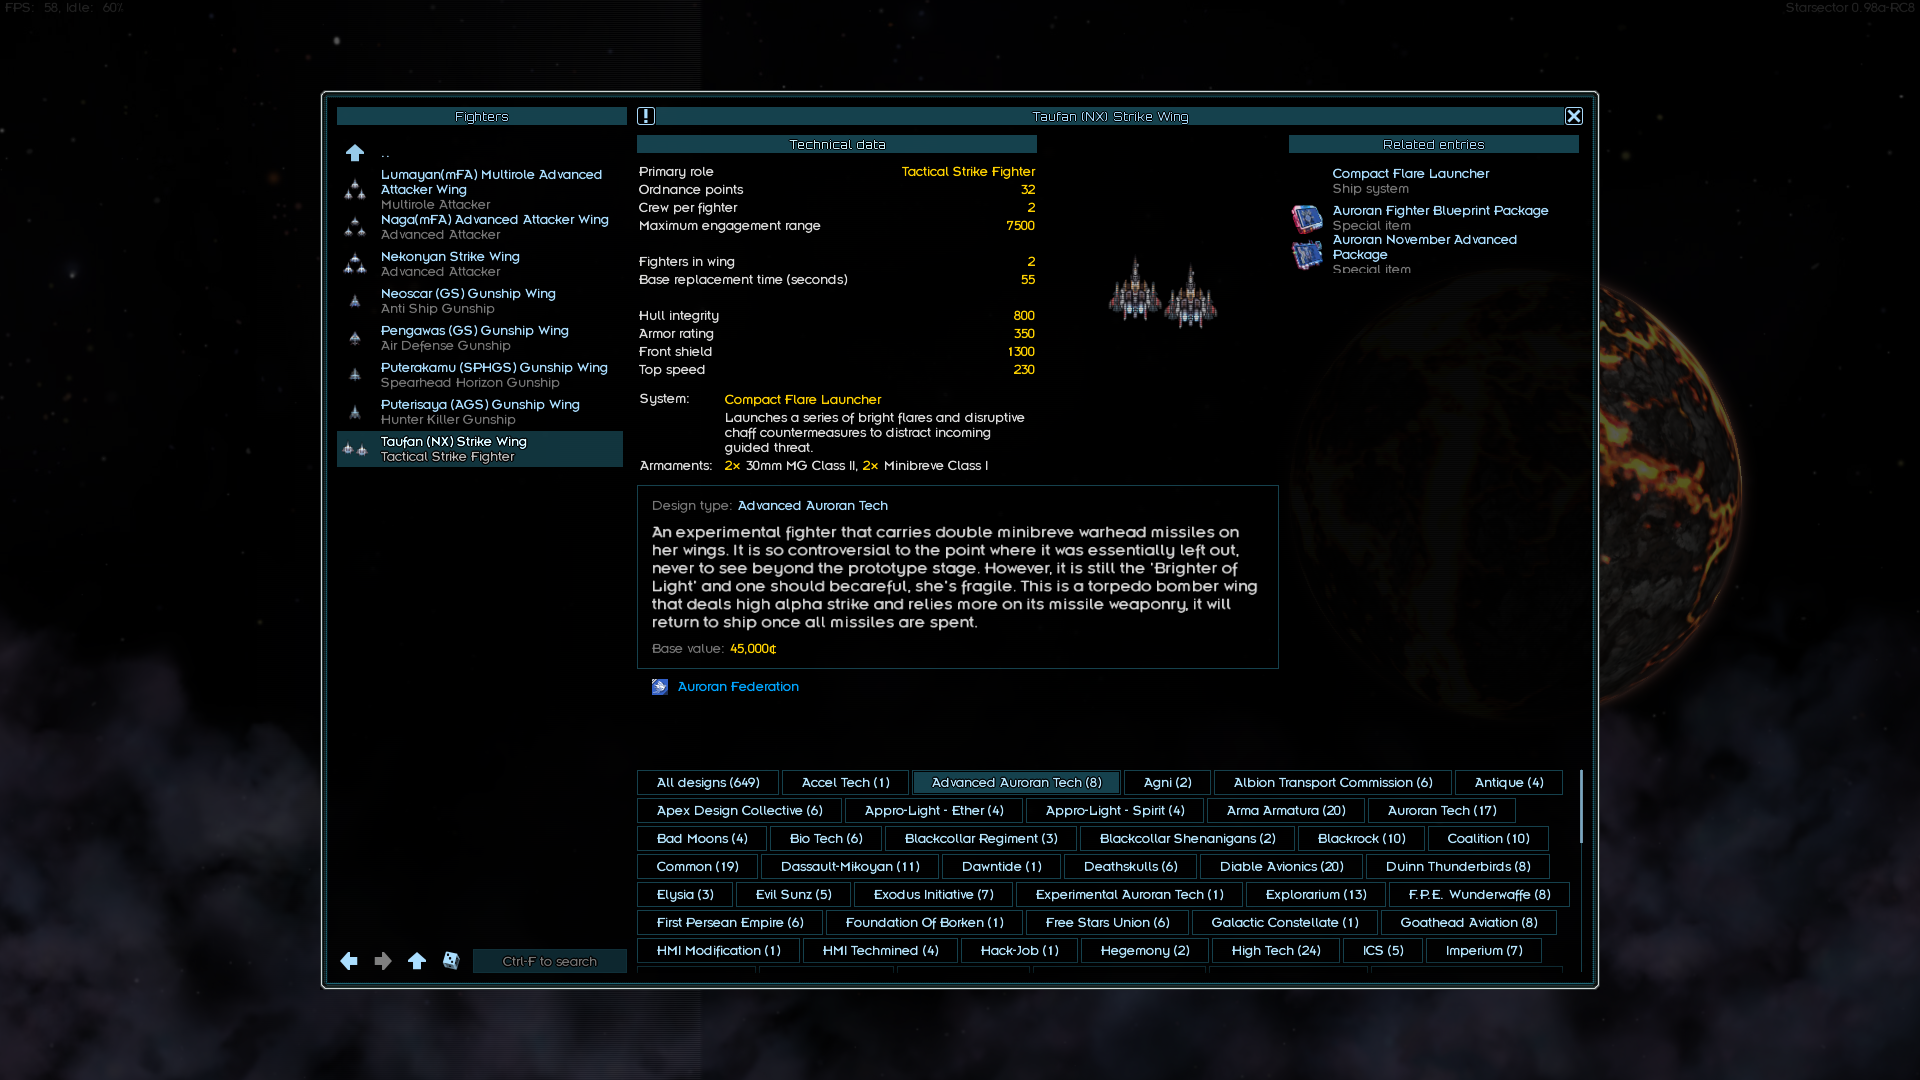Click the exclamation mark icon in title bar

click(646, 116)
